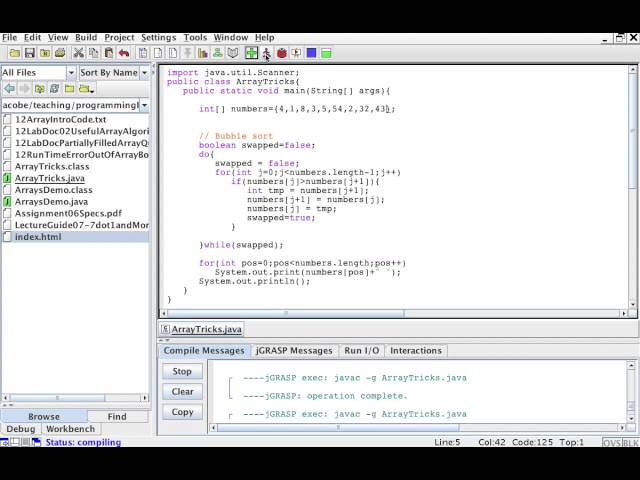Click the Clear button
This screenshot has height=480, width=640.
[x=182, y=392]
